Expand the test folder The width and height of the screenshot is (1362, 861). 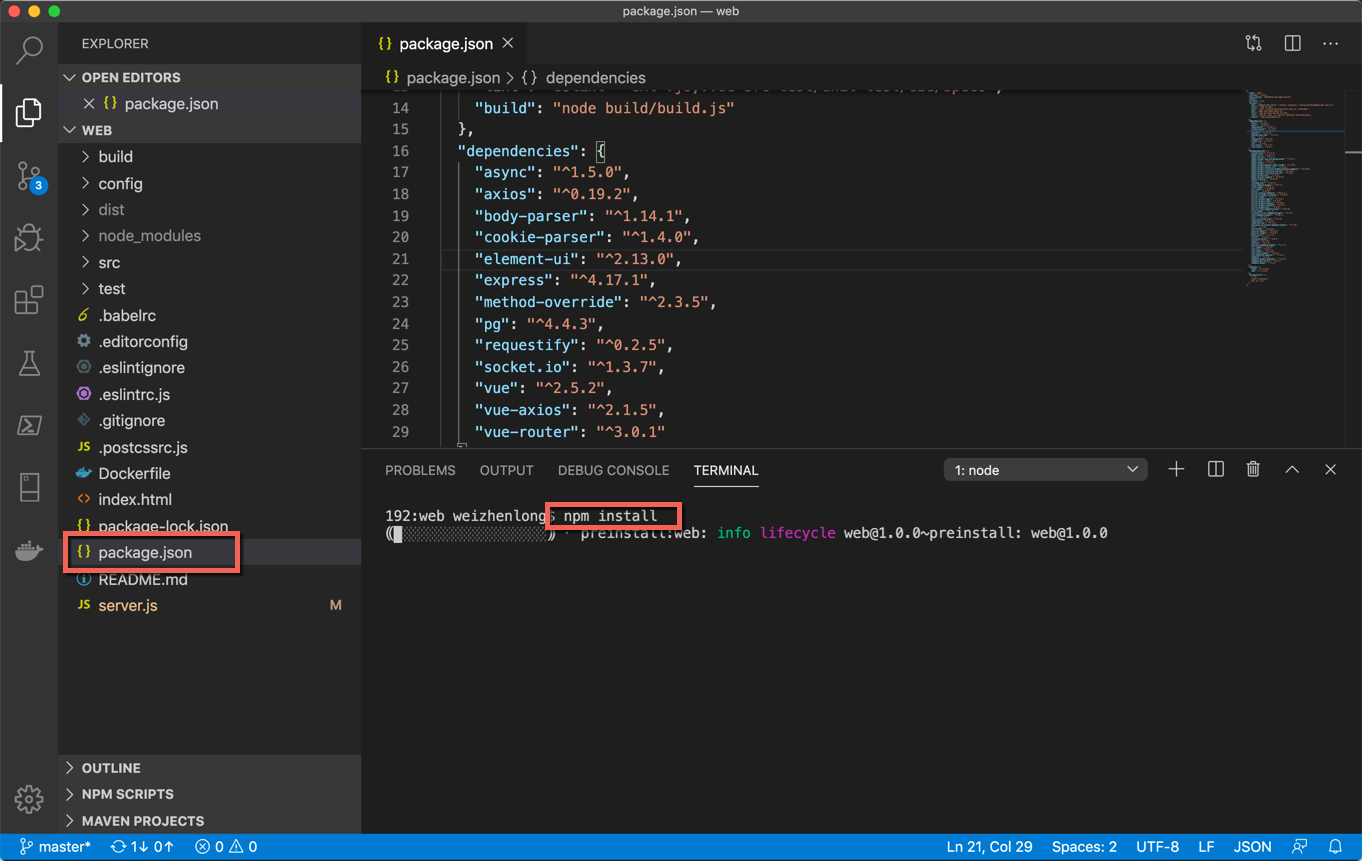[210, 288]
